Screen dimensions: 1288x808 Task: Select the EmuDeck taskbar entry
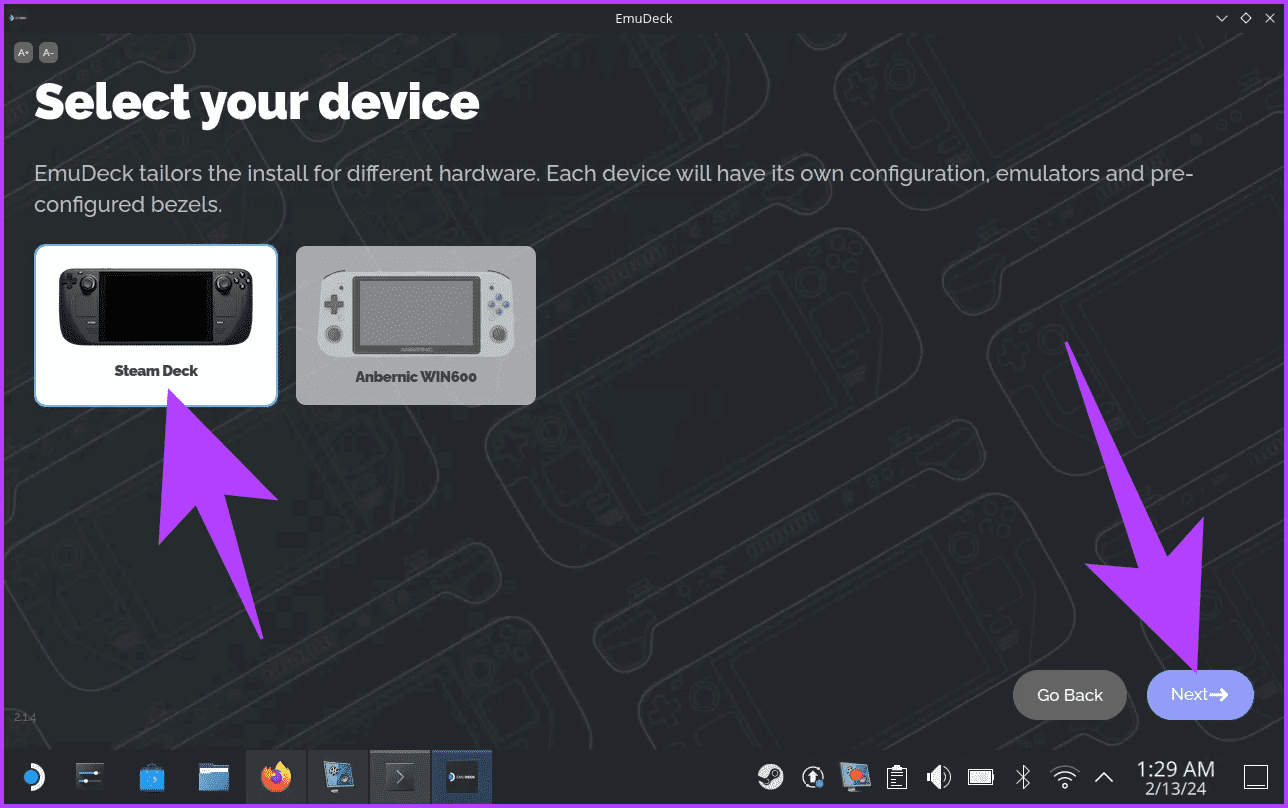(x=462, y=777)
